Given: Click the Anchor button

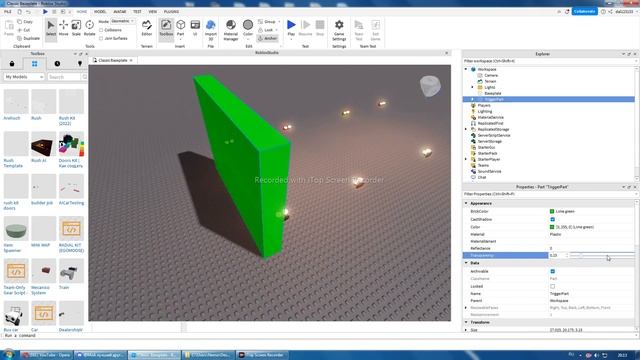Looking at the screenshot, I should (x=268, y=38).
